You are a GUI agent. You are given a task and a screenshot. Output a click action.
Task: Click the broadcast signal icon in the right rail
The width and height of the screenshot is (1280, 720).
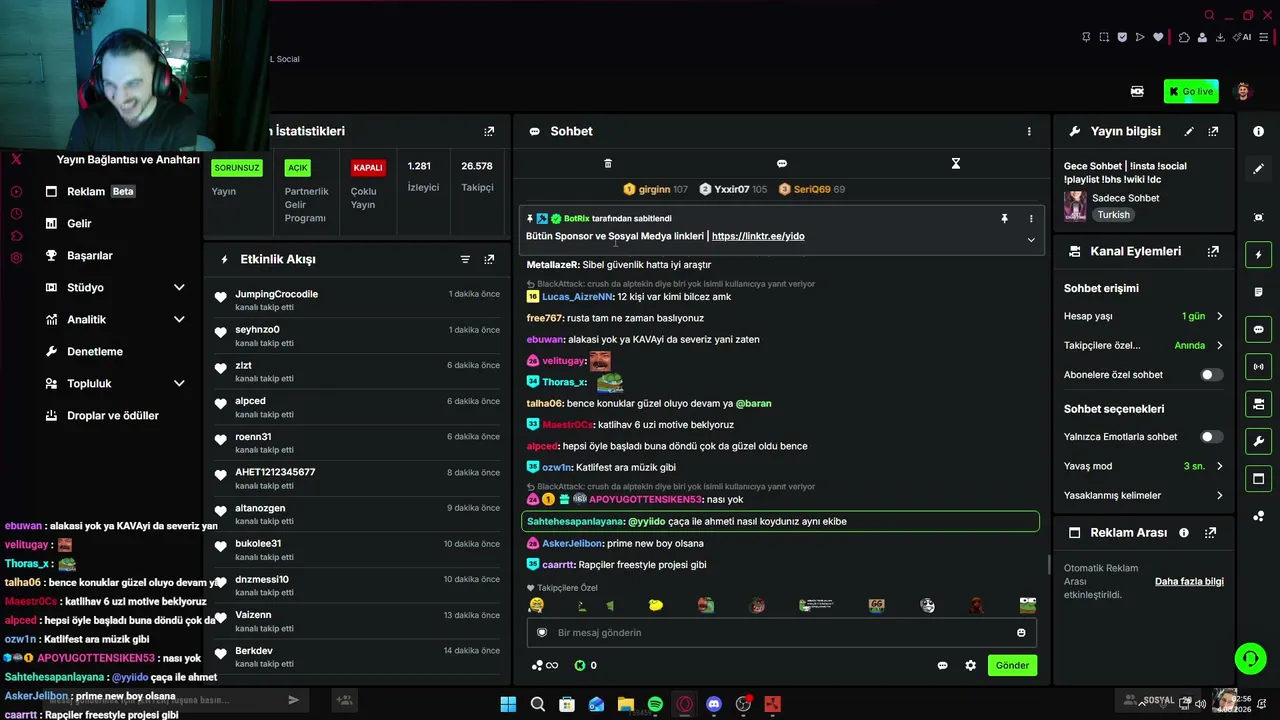[1259, 367]
